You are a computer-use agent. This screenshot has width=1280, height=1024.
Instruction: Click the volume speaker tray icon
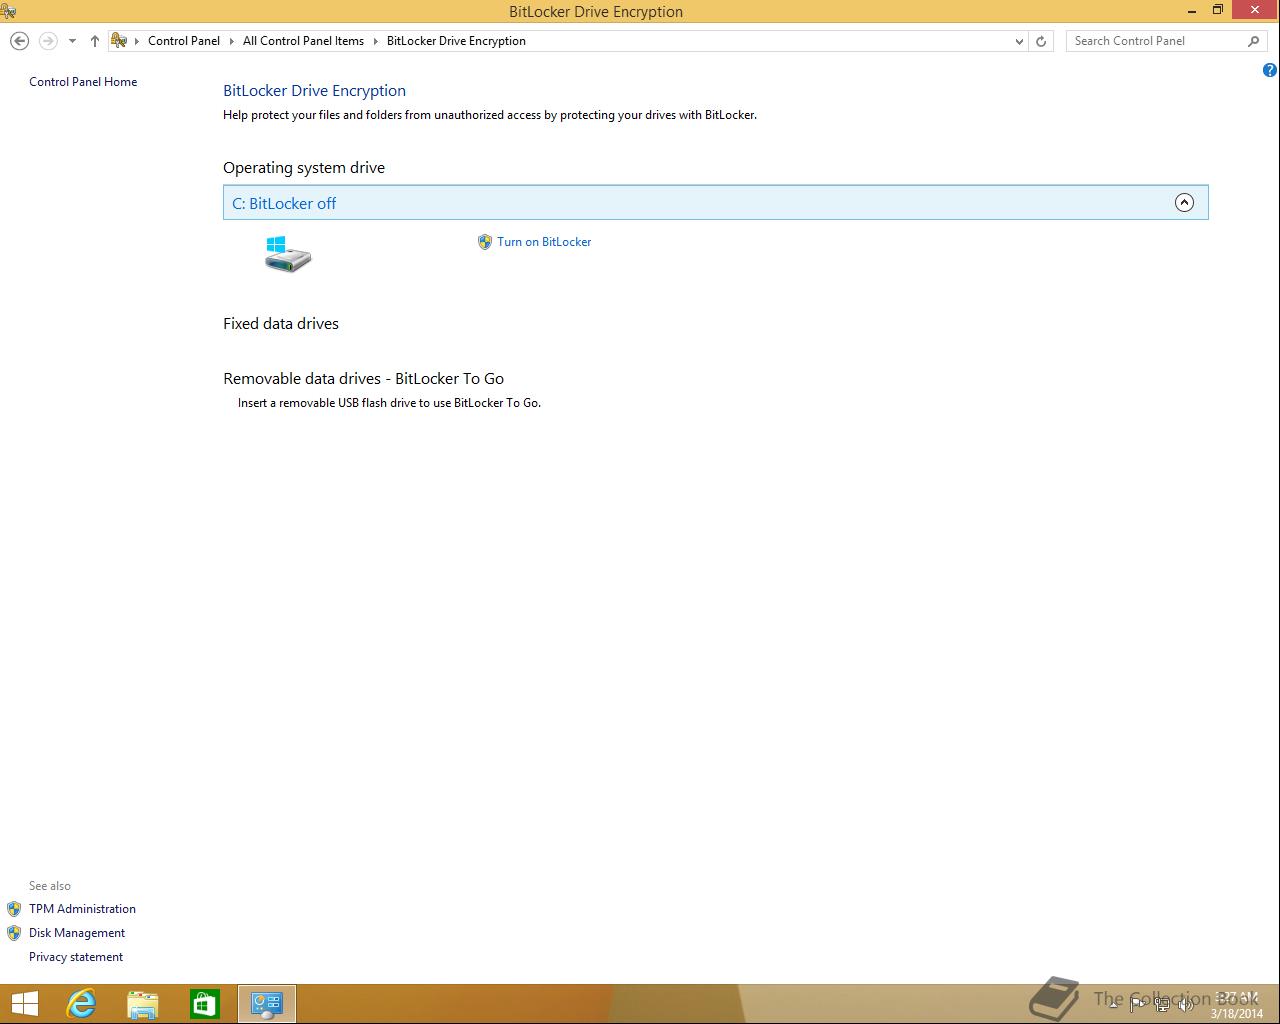pyautogui.click(x=1186, y=1005)
